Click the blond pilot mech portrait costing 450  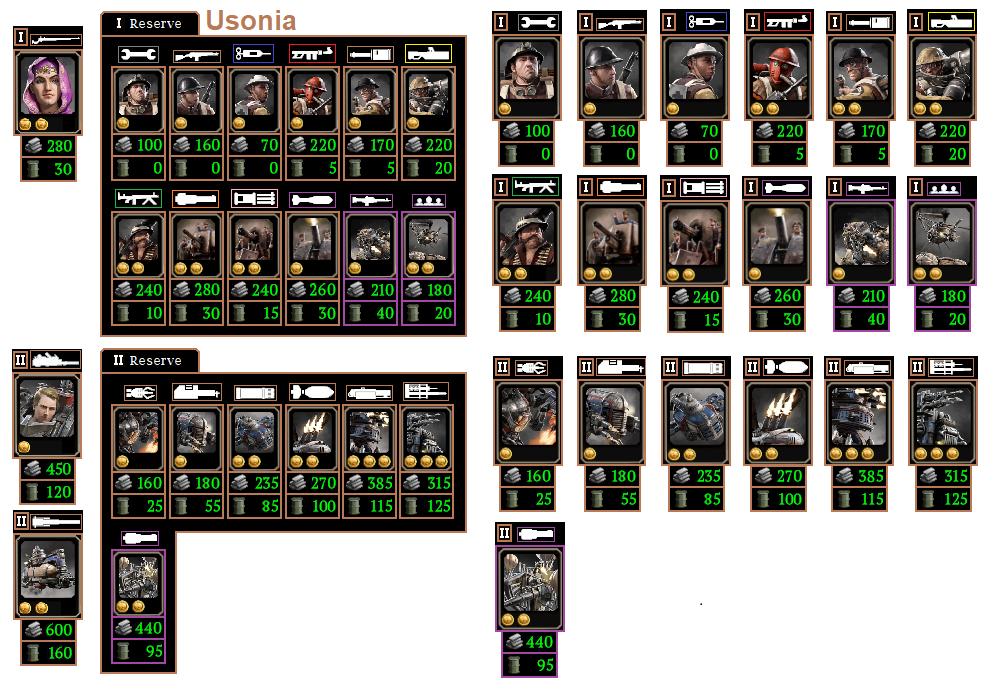[47, 415]
